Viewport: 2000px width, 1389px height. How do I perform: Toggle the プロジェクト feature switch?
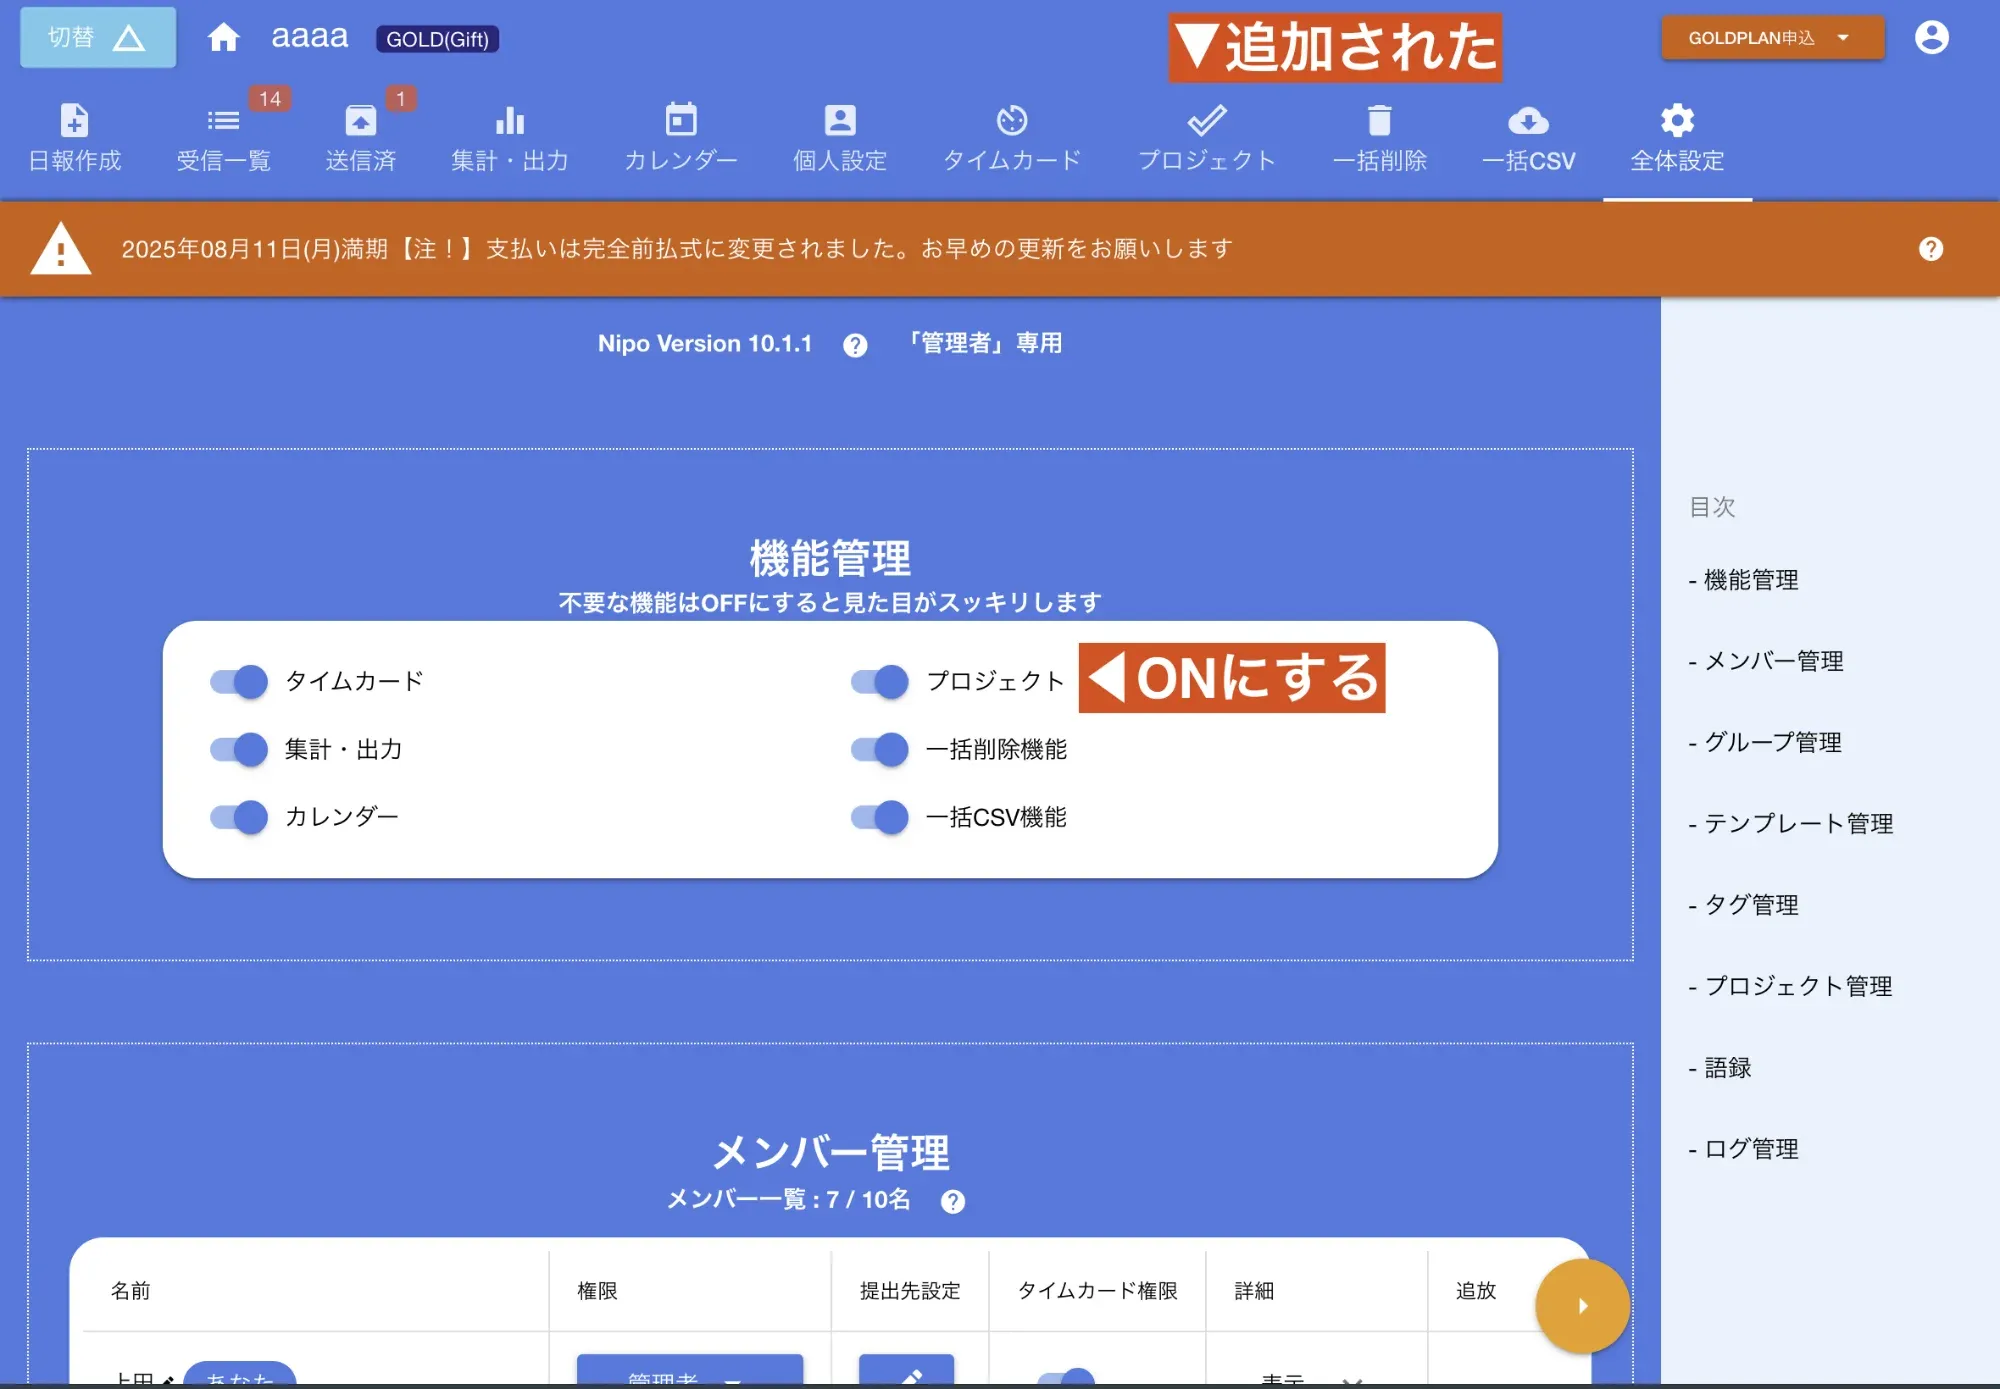tap(880, 681)
